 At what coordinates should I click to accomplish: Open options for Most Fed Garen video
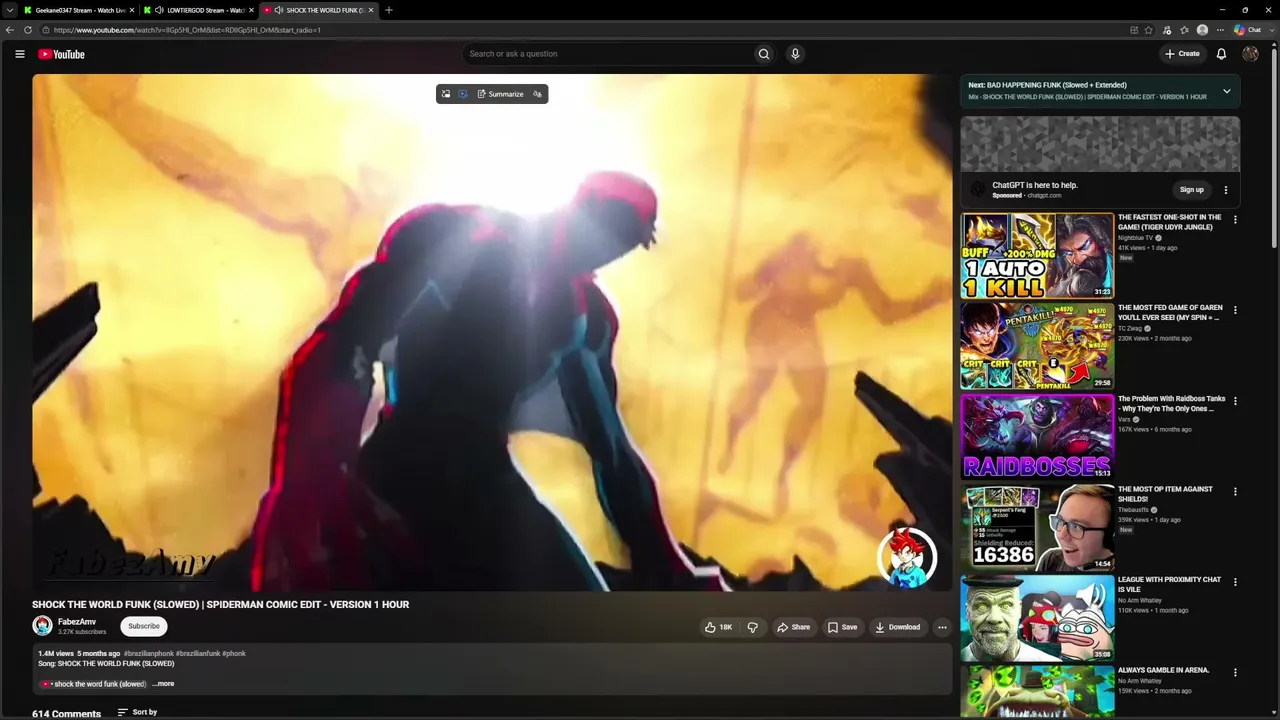pos(1235,310)
